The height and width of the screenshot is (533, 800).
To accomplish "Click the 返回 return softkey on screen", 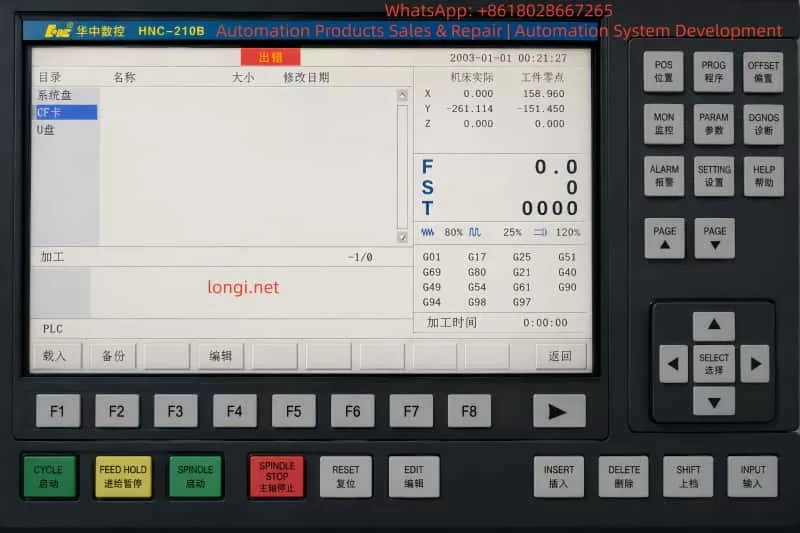I will tap(560, 356).
